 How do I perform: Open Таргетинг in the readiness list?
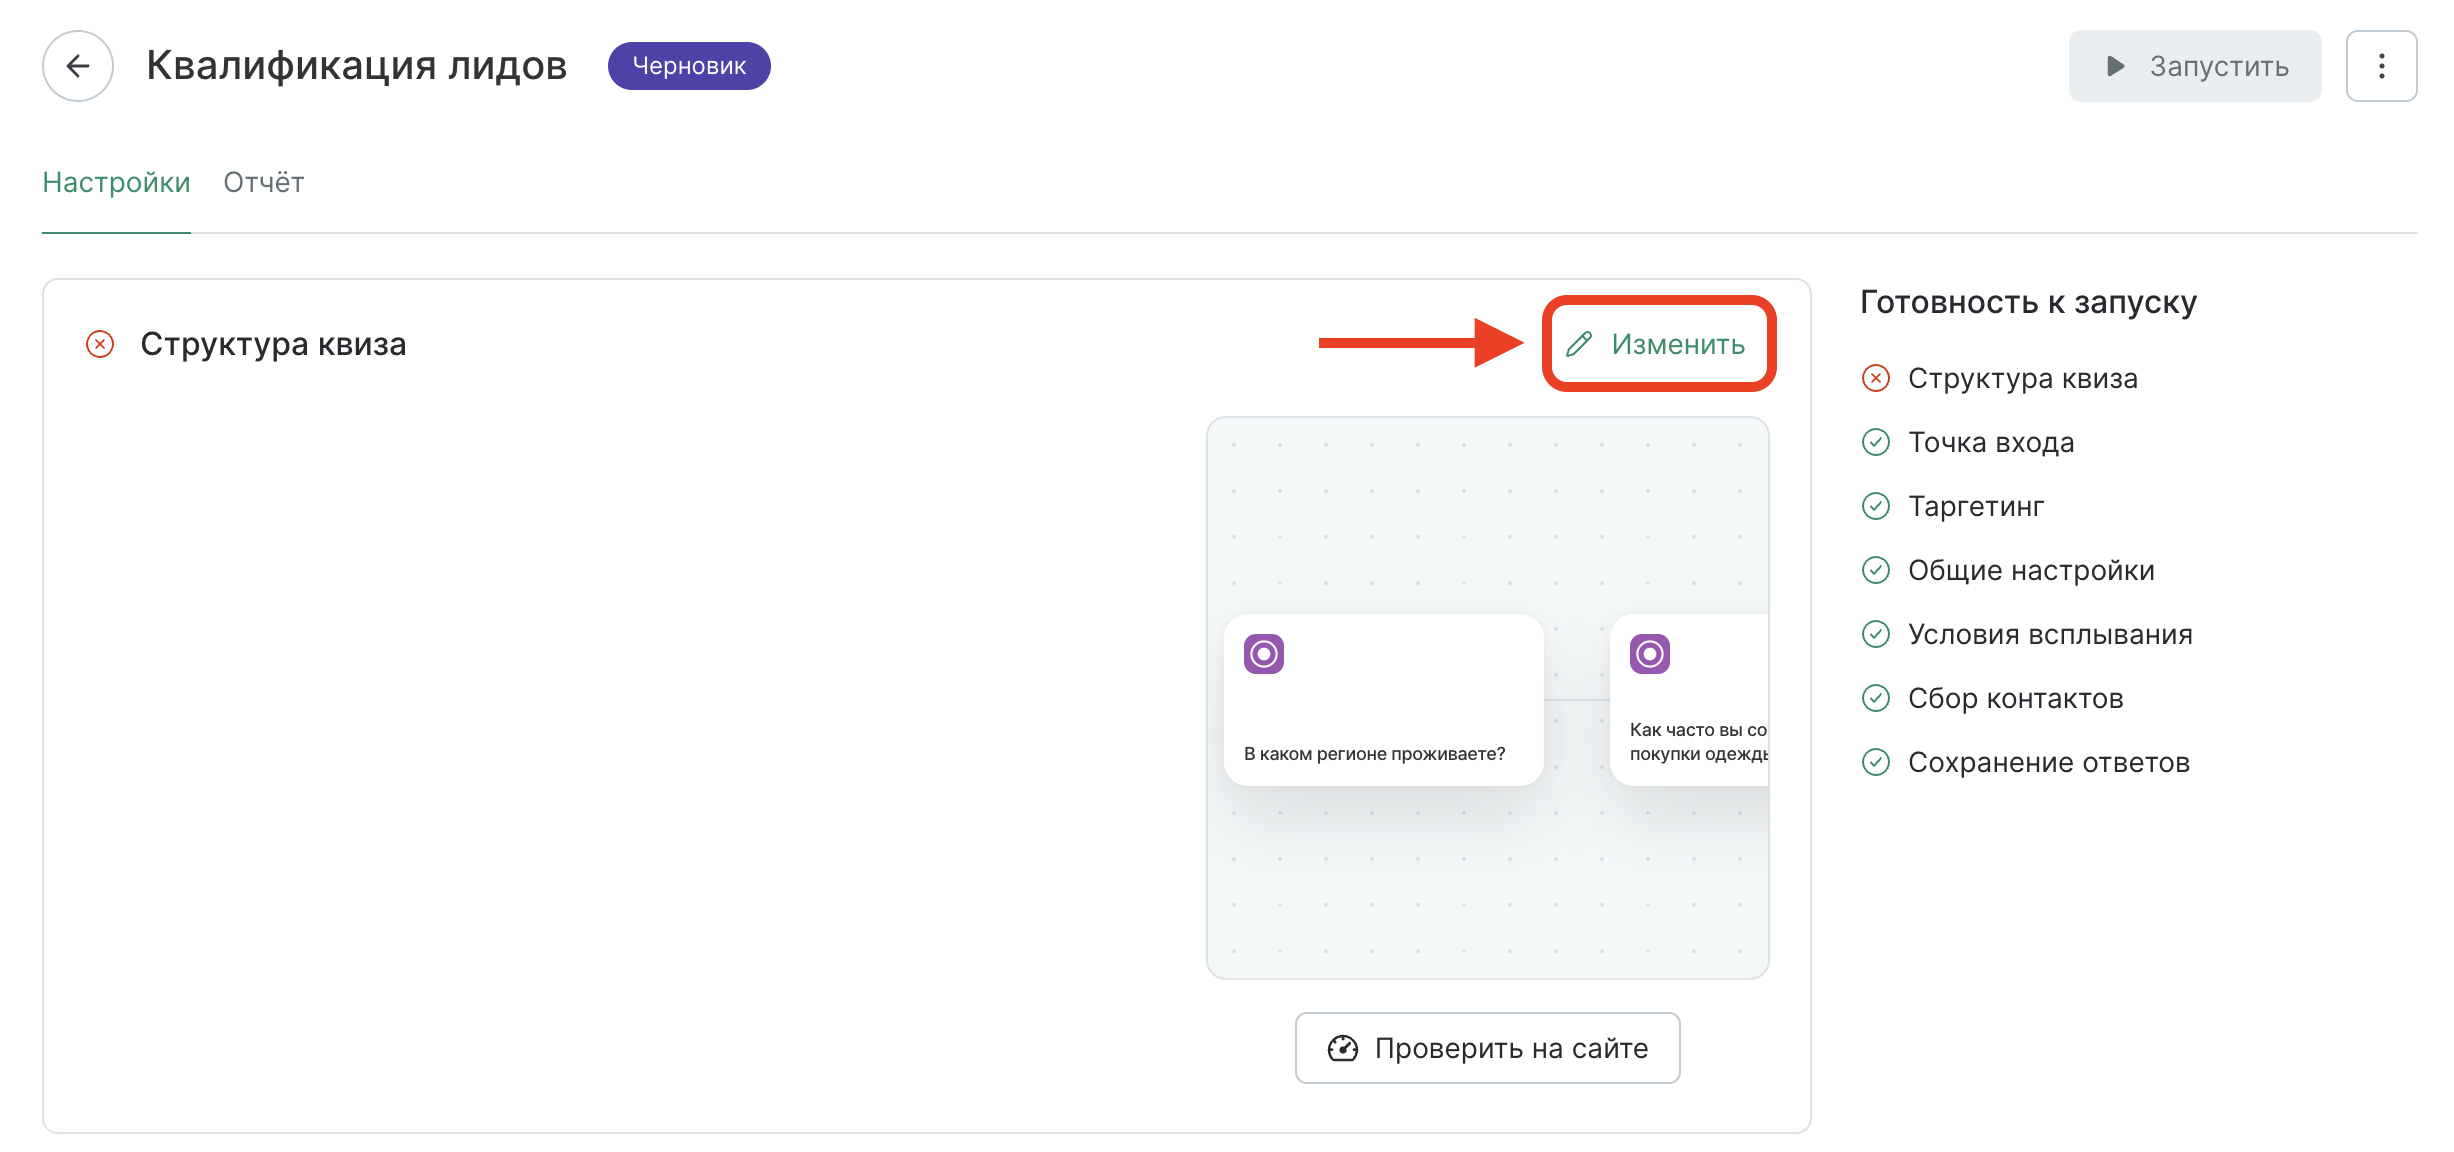click(x=1975, y=506)
